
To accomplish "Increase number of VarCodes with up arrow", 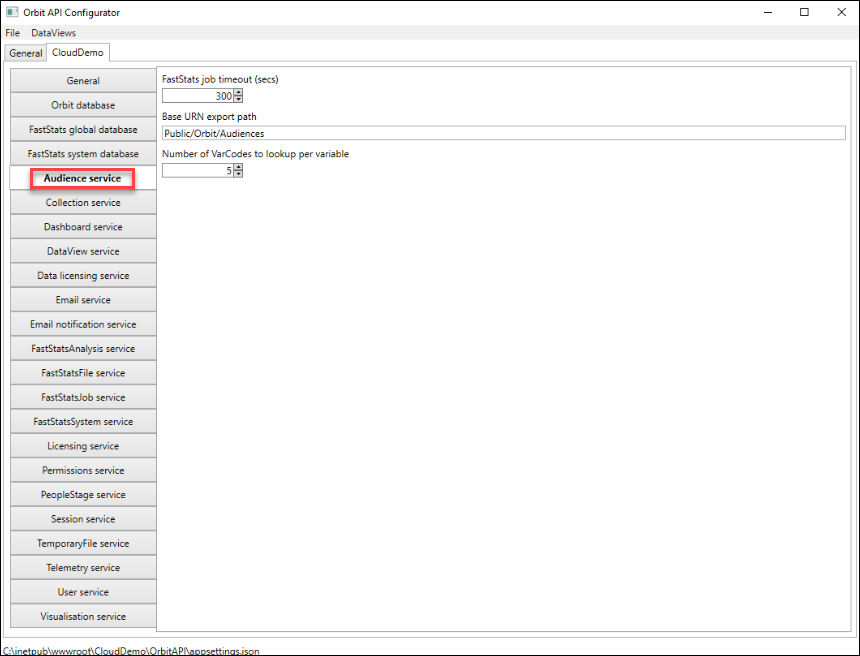I will click(x=238, y=167).
